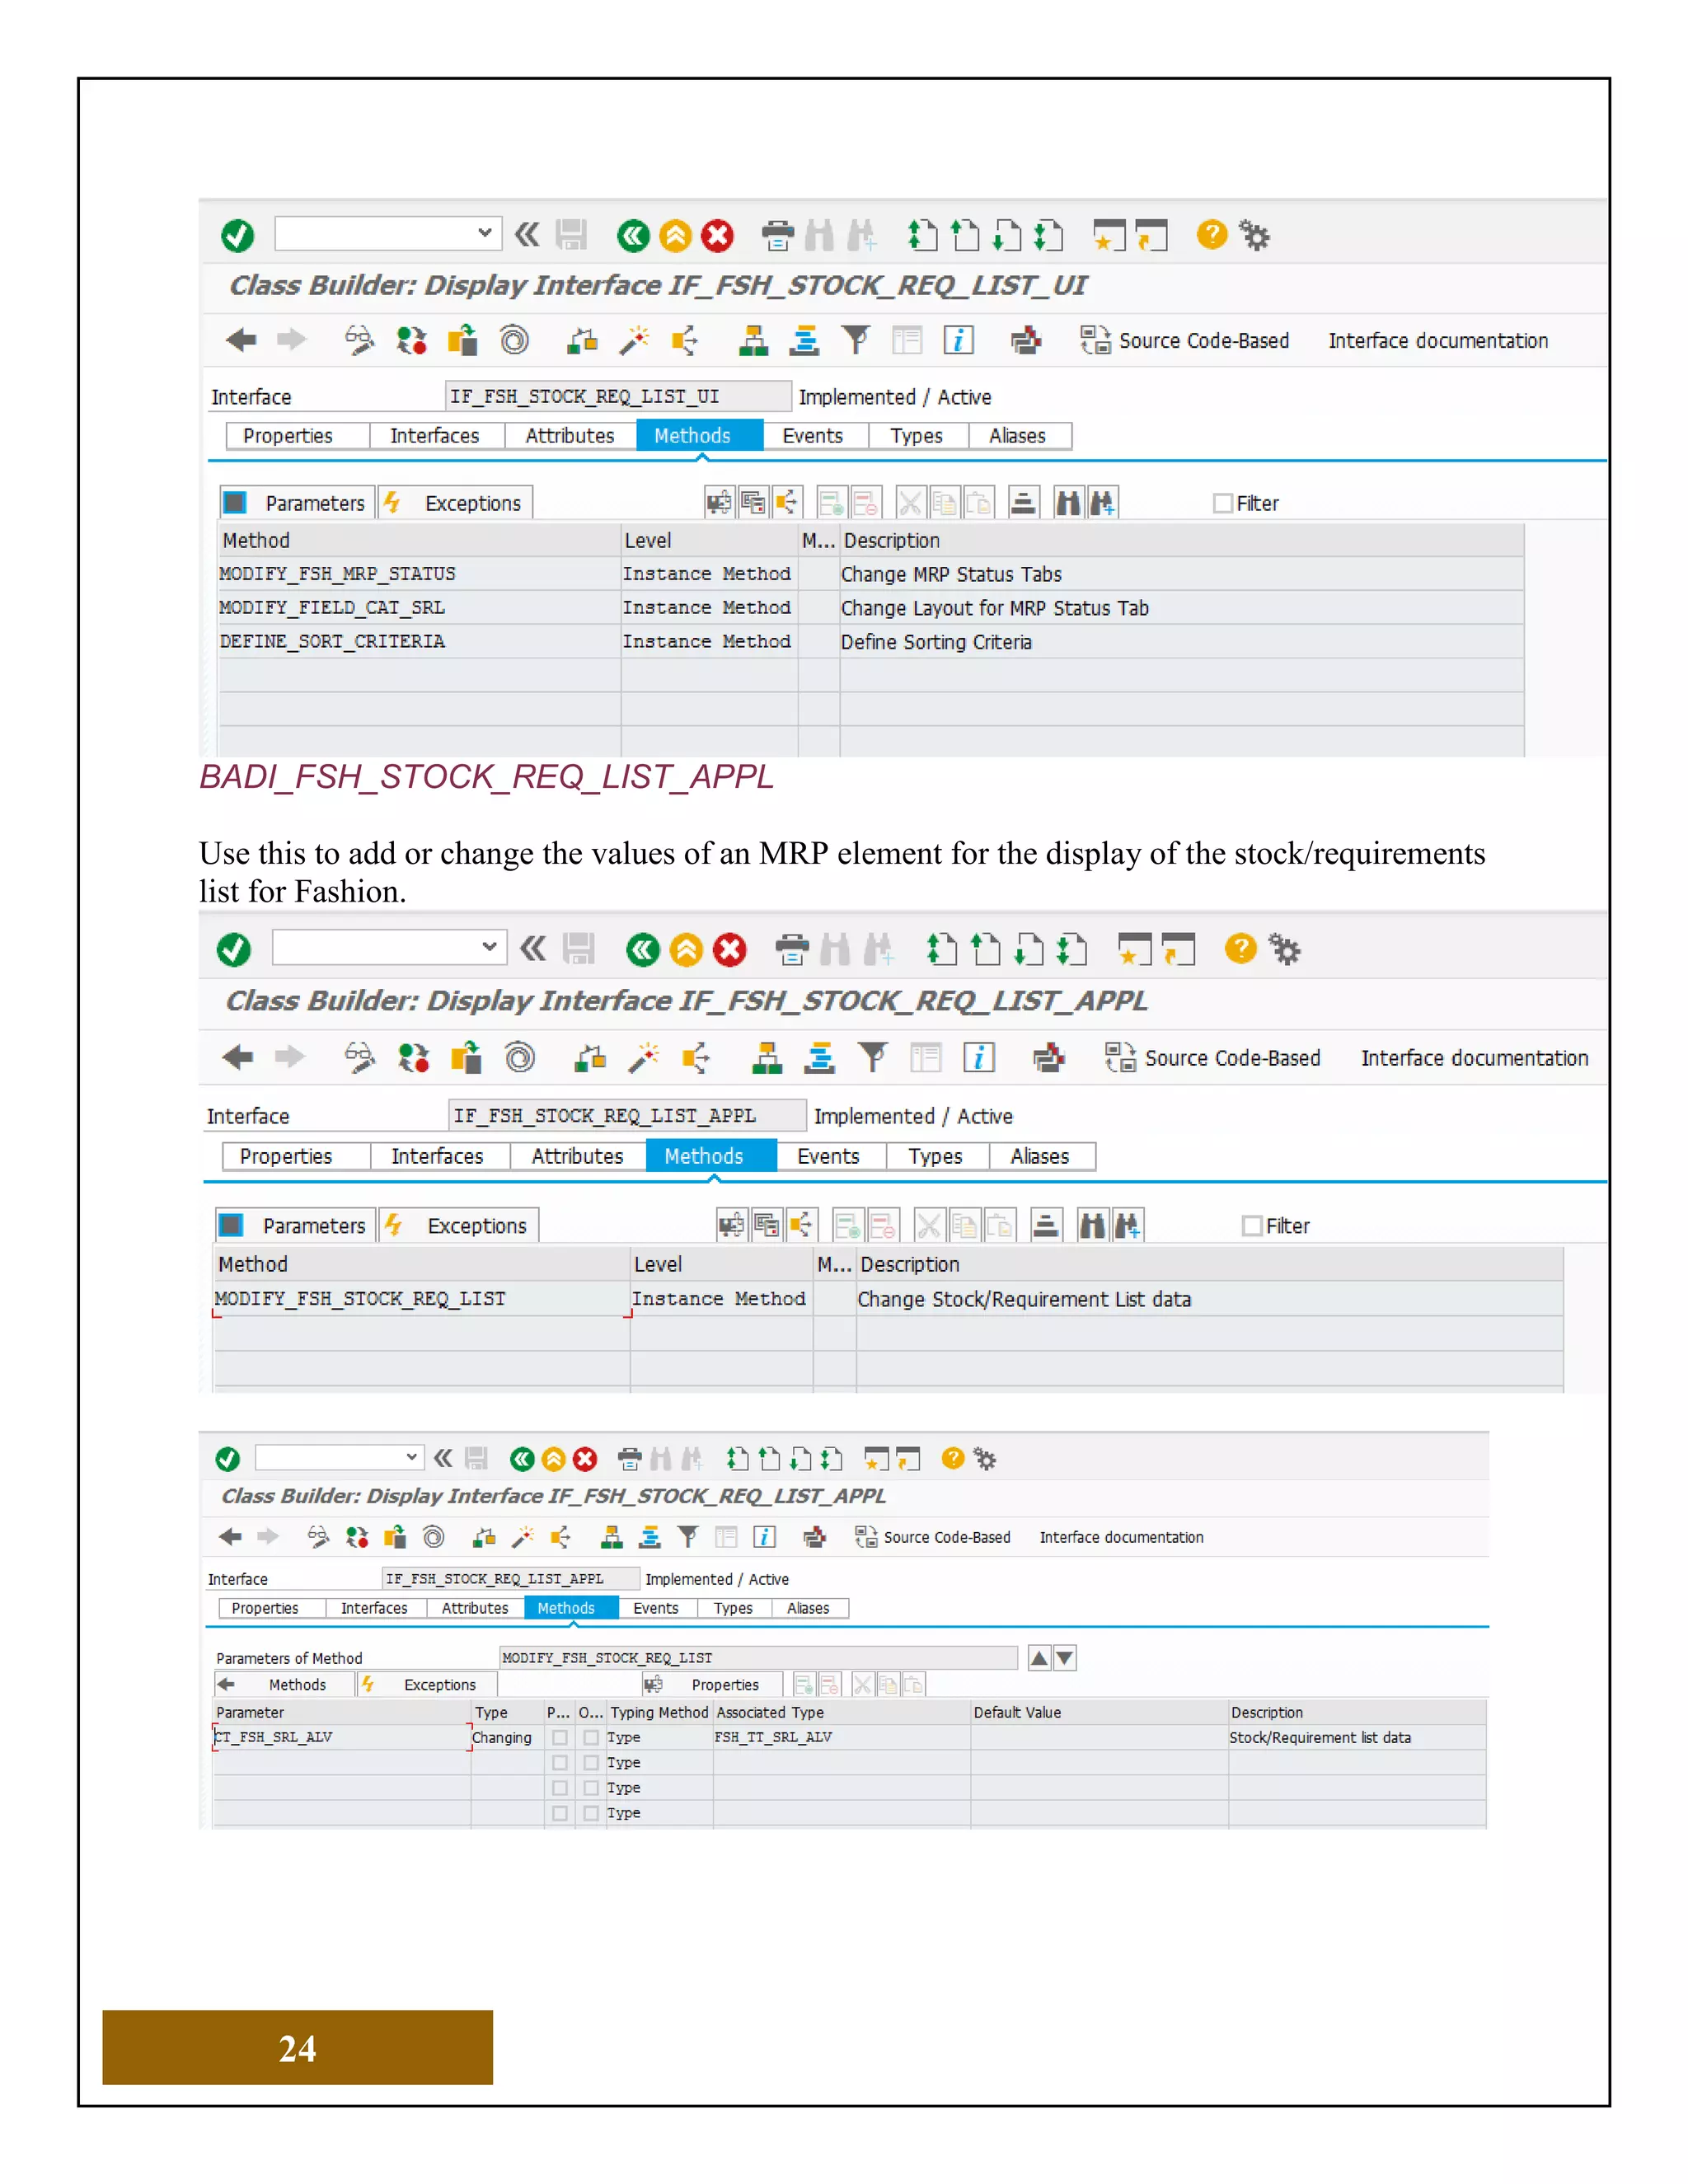The height and width of the screenshot is (2184, 1688).
Task: Click the green Enter checkmark in top toolbar
Action: [237, 236]
